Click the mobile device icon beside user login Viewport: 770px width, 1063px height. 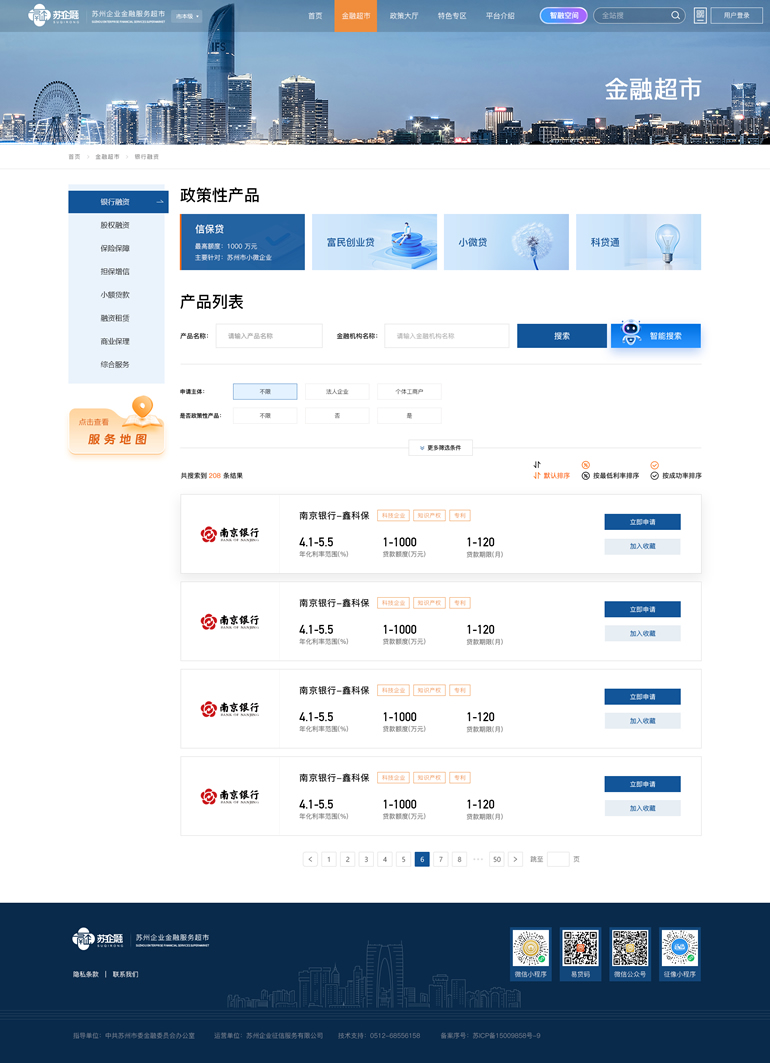tap(700, 16)
